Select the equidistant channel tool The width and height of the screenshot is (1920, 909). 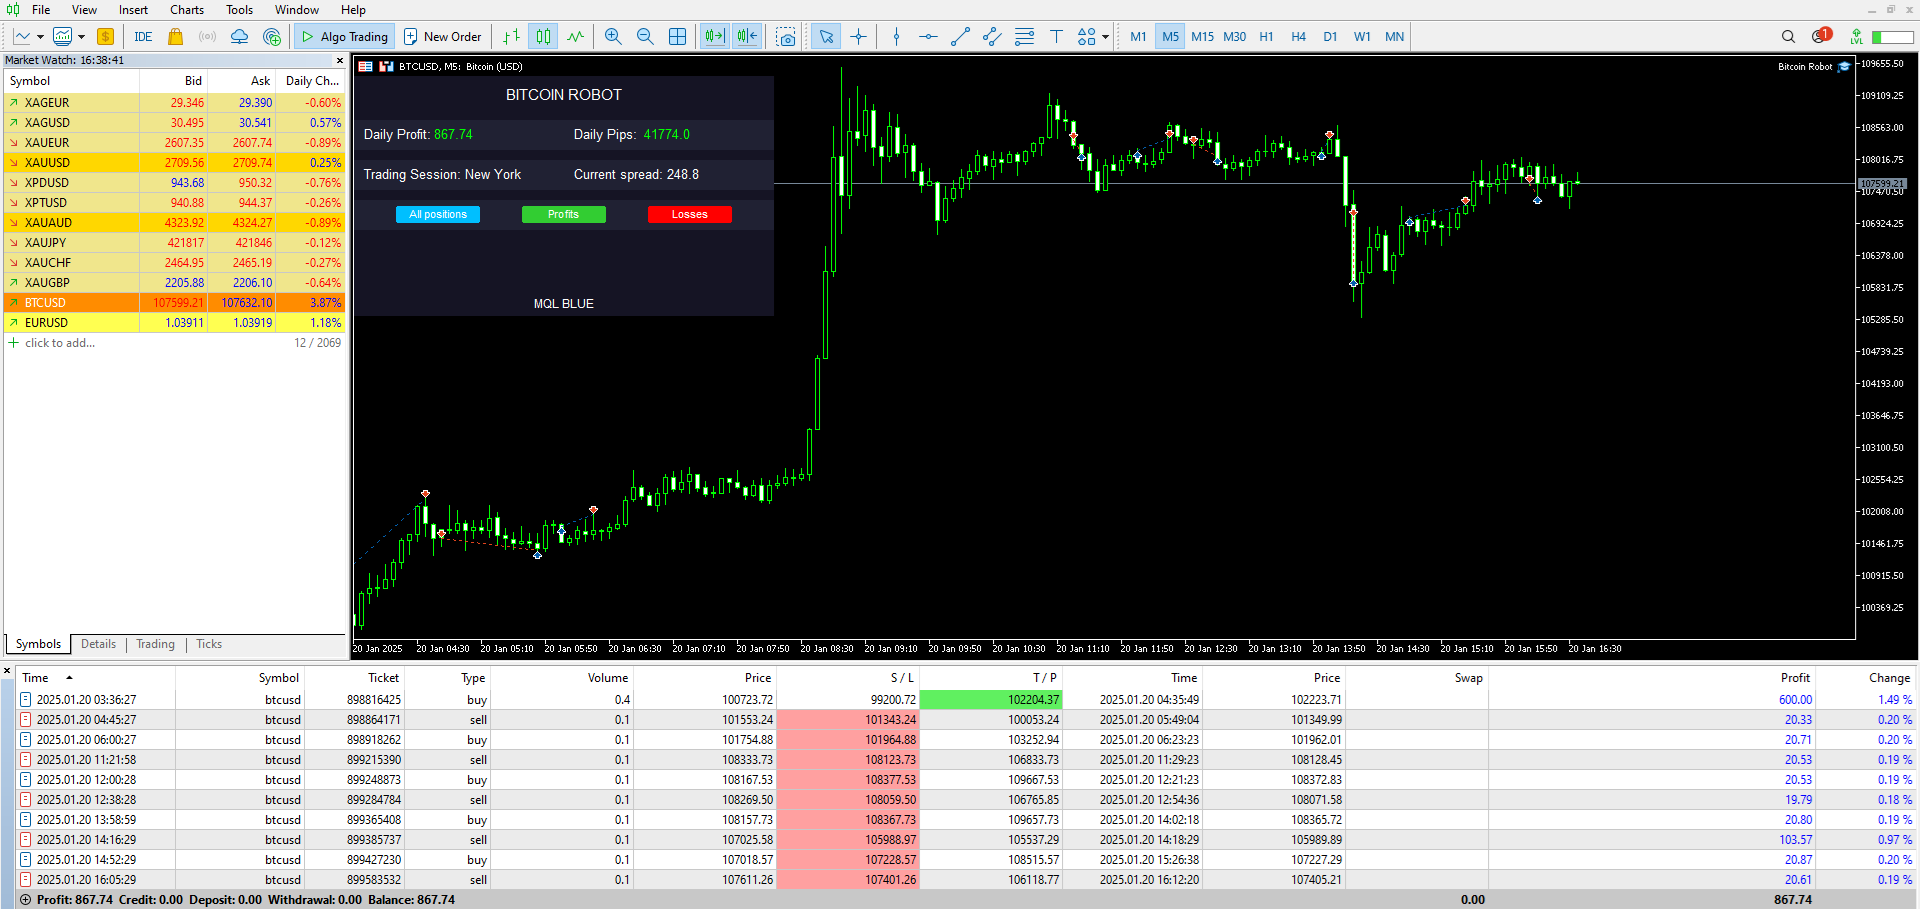tap(992, 37)
